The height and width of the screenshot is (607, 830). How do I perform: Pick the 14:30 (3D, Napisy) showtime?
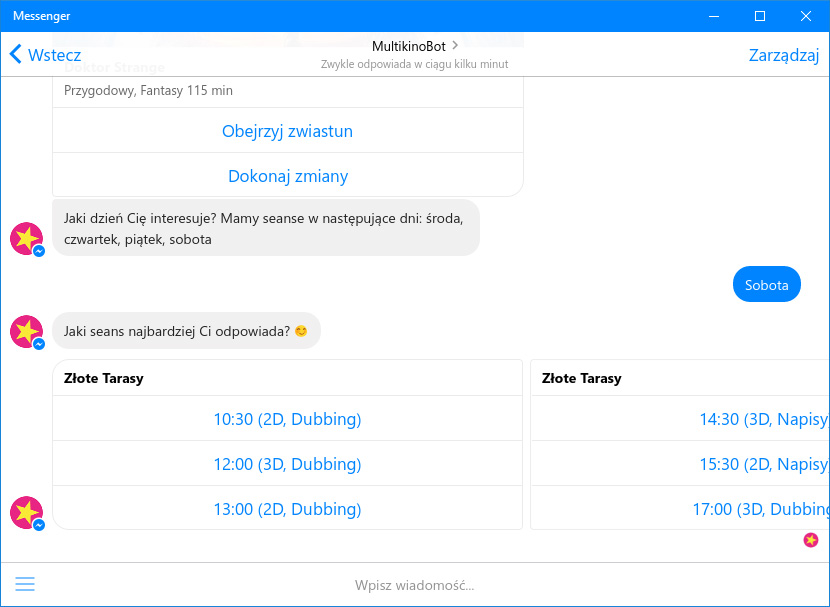(x=680, y=419)
